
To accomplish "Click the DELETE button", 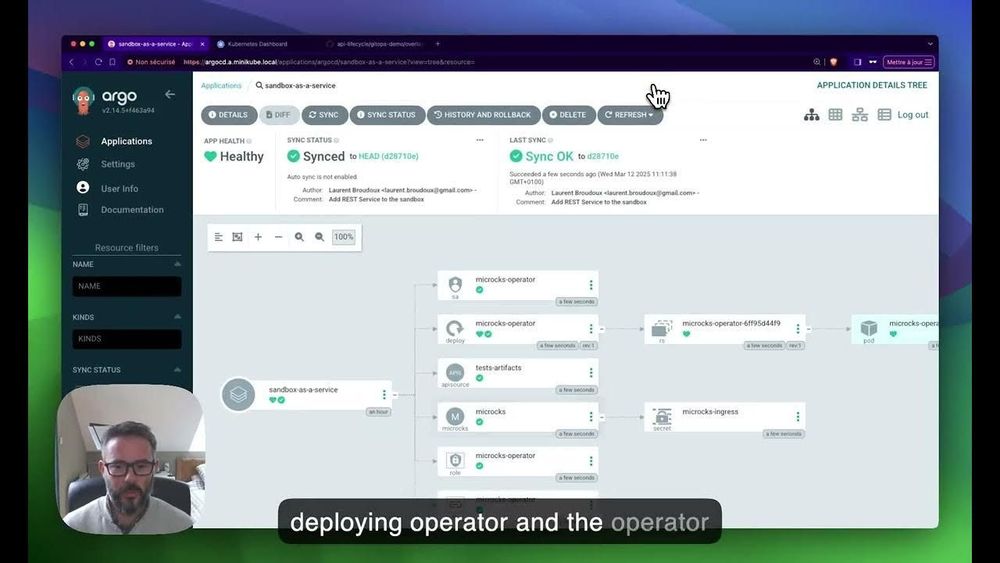I will point(568,115).
